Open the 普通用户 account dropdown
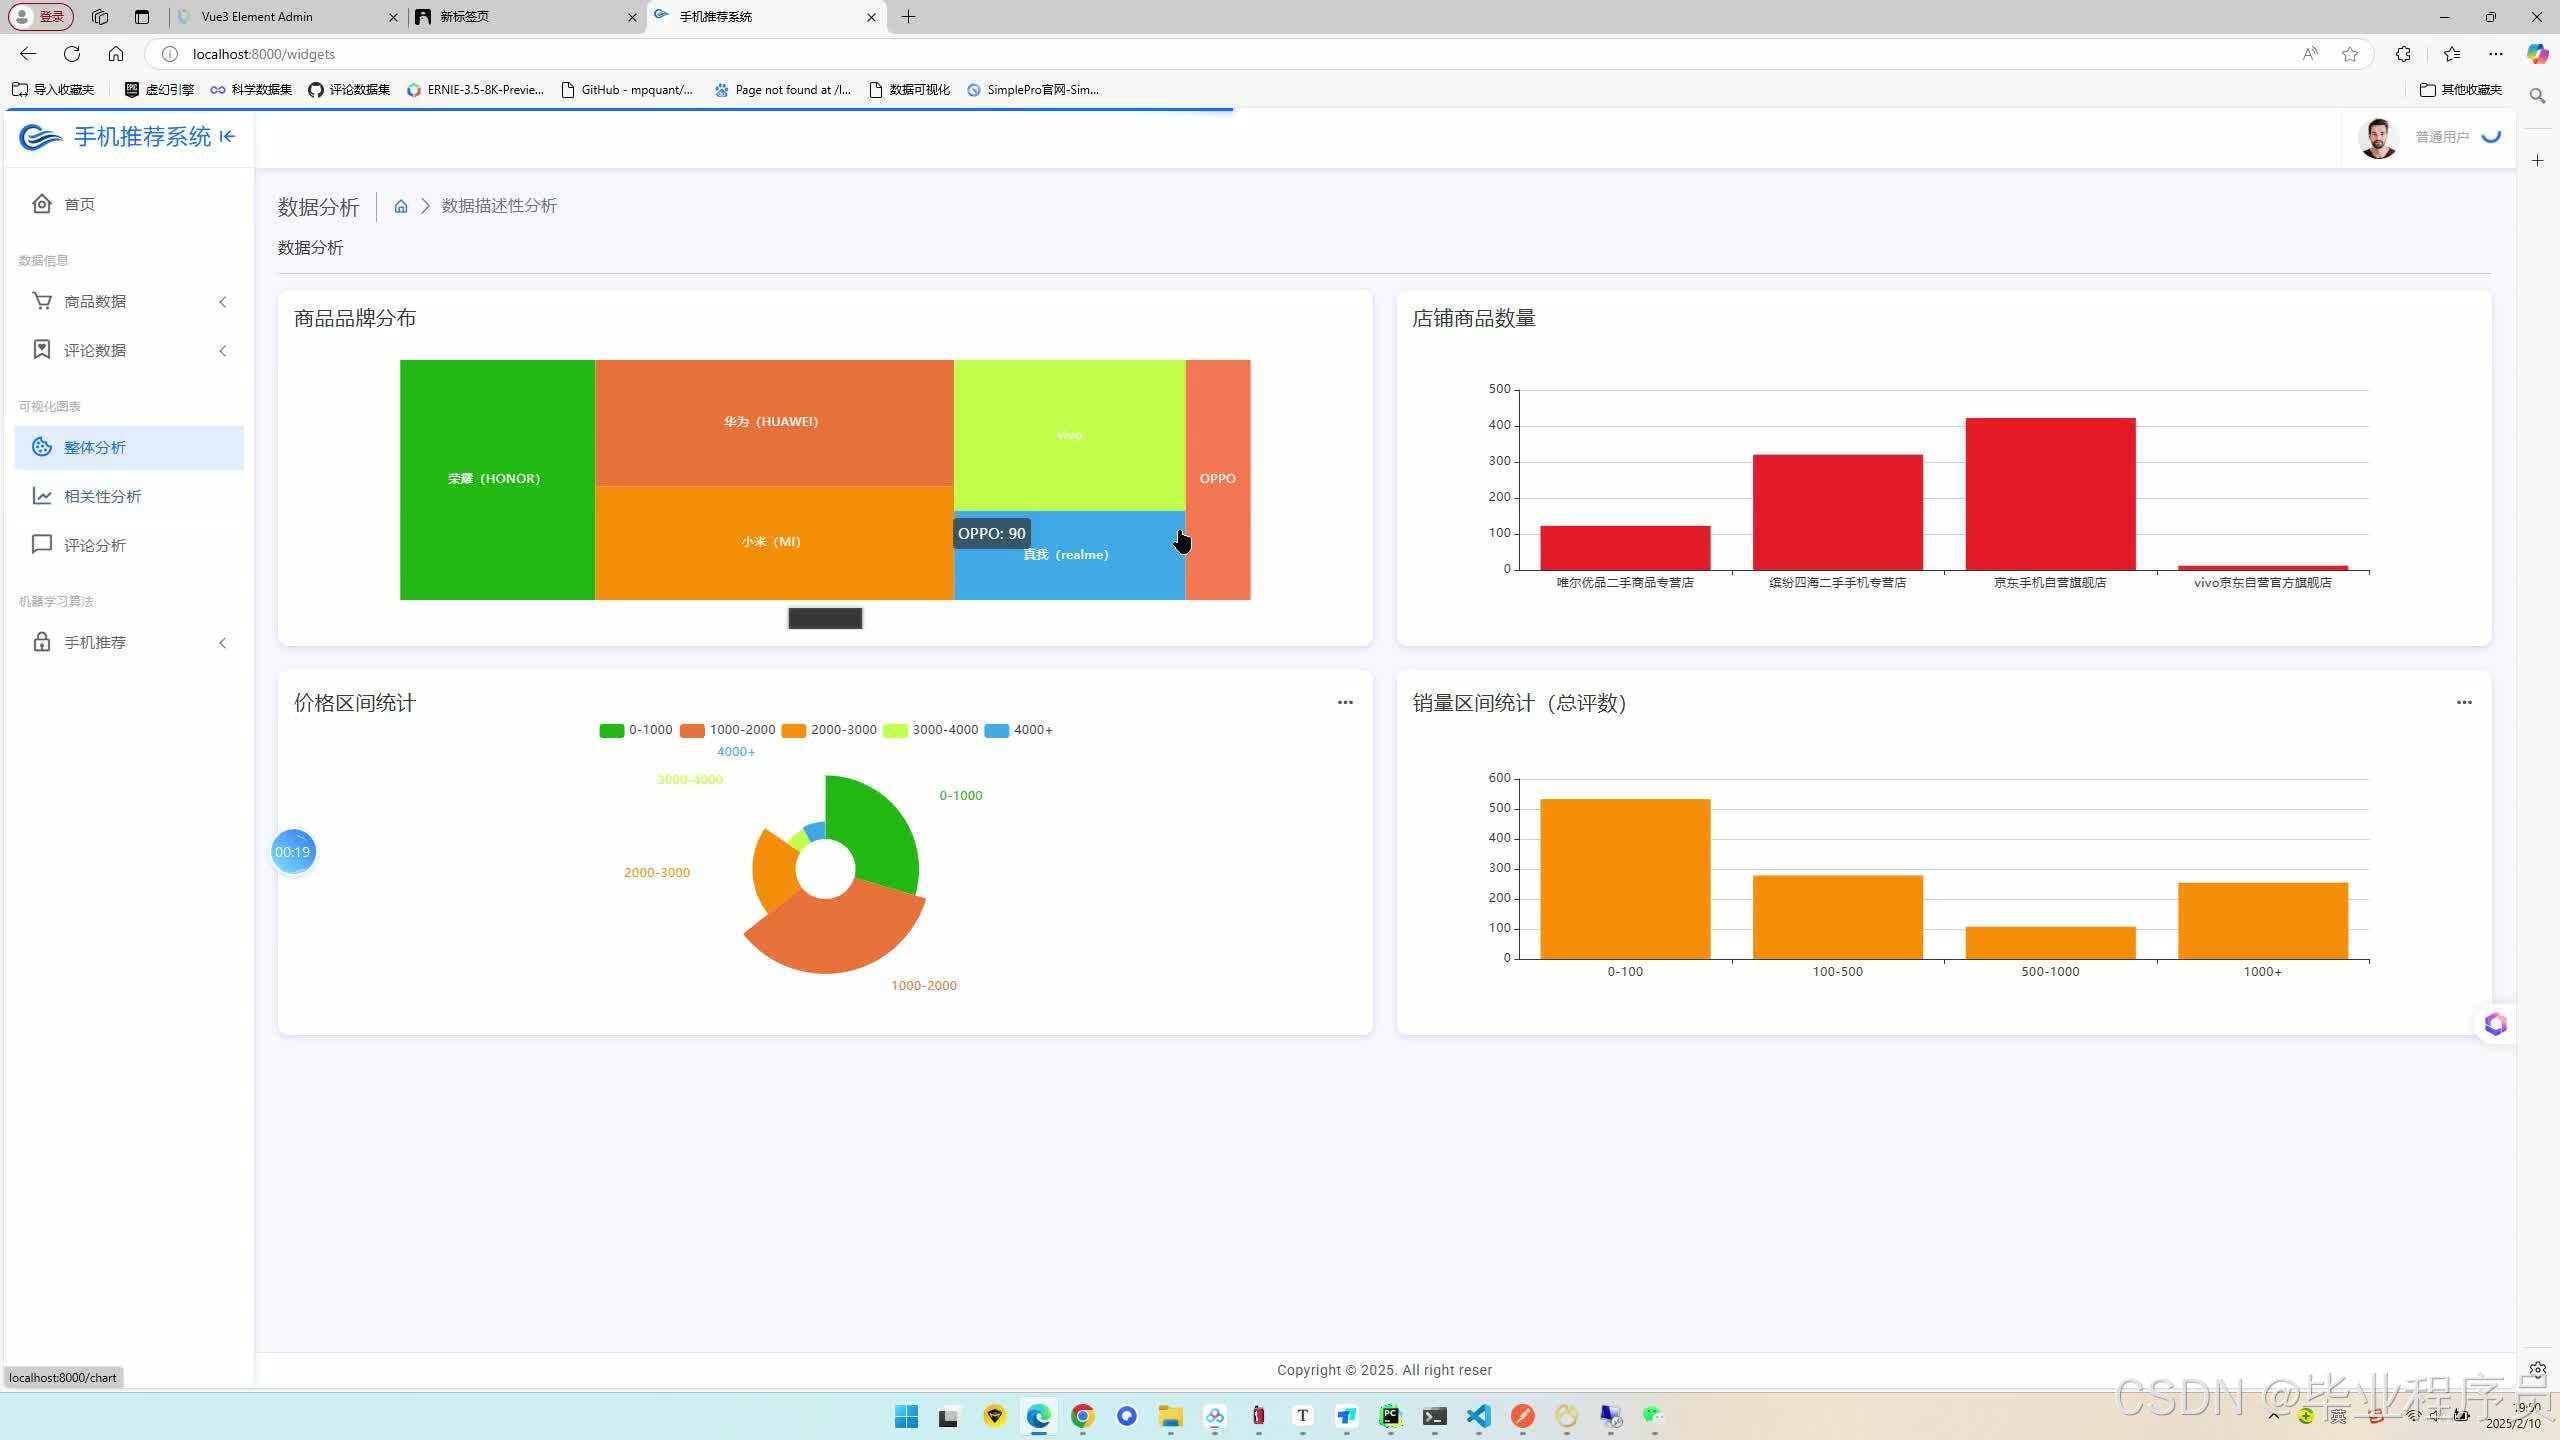2560x1440 pixels. pos(2442,137)
